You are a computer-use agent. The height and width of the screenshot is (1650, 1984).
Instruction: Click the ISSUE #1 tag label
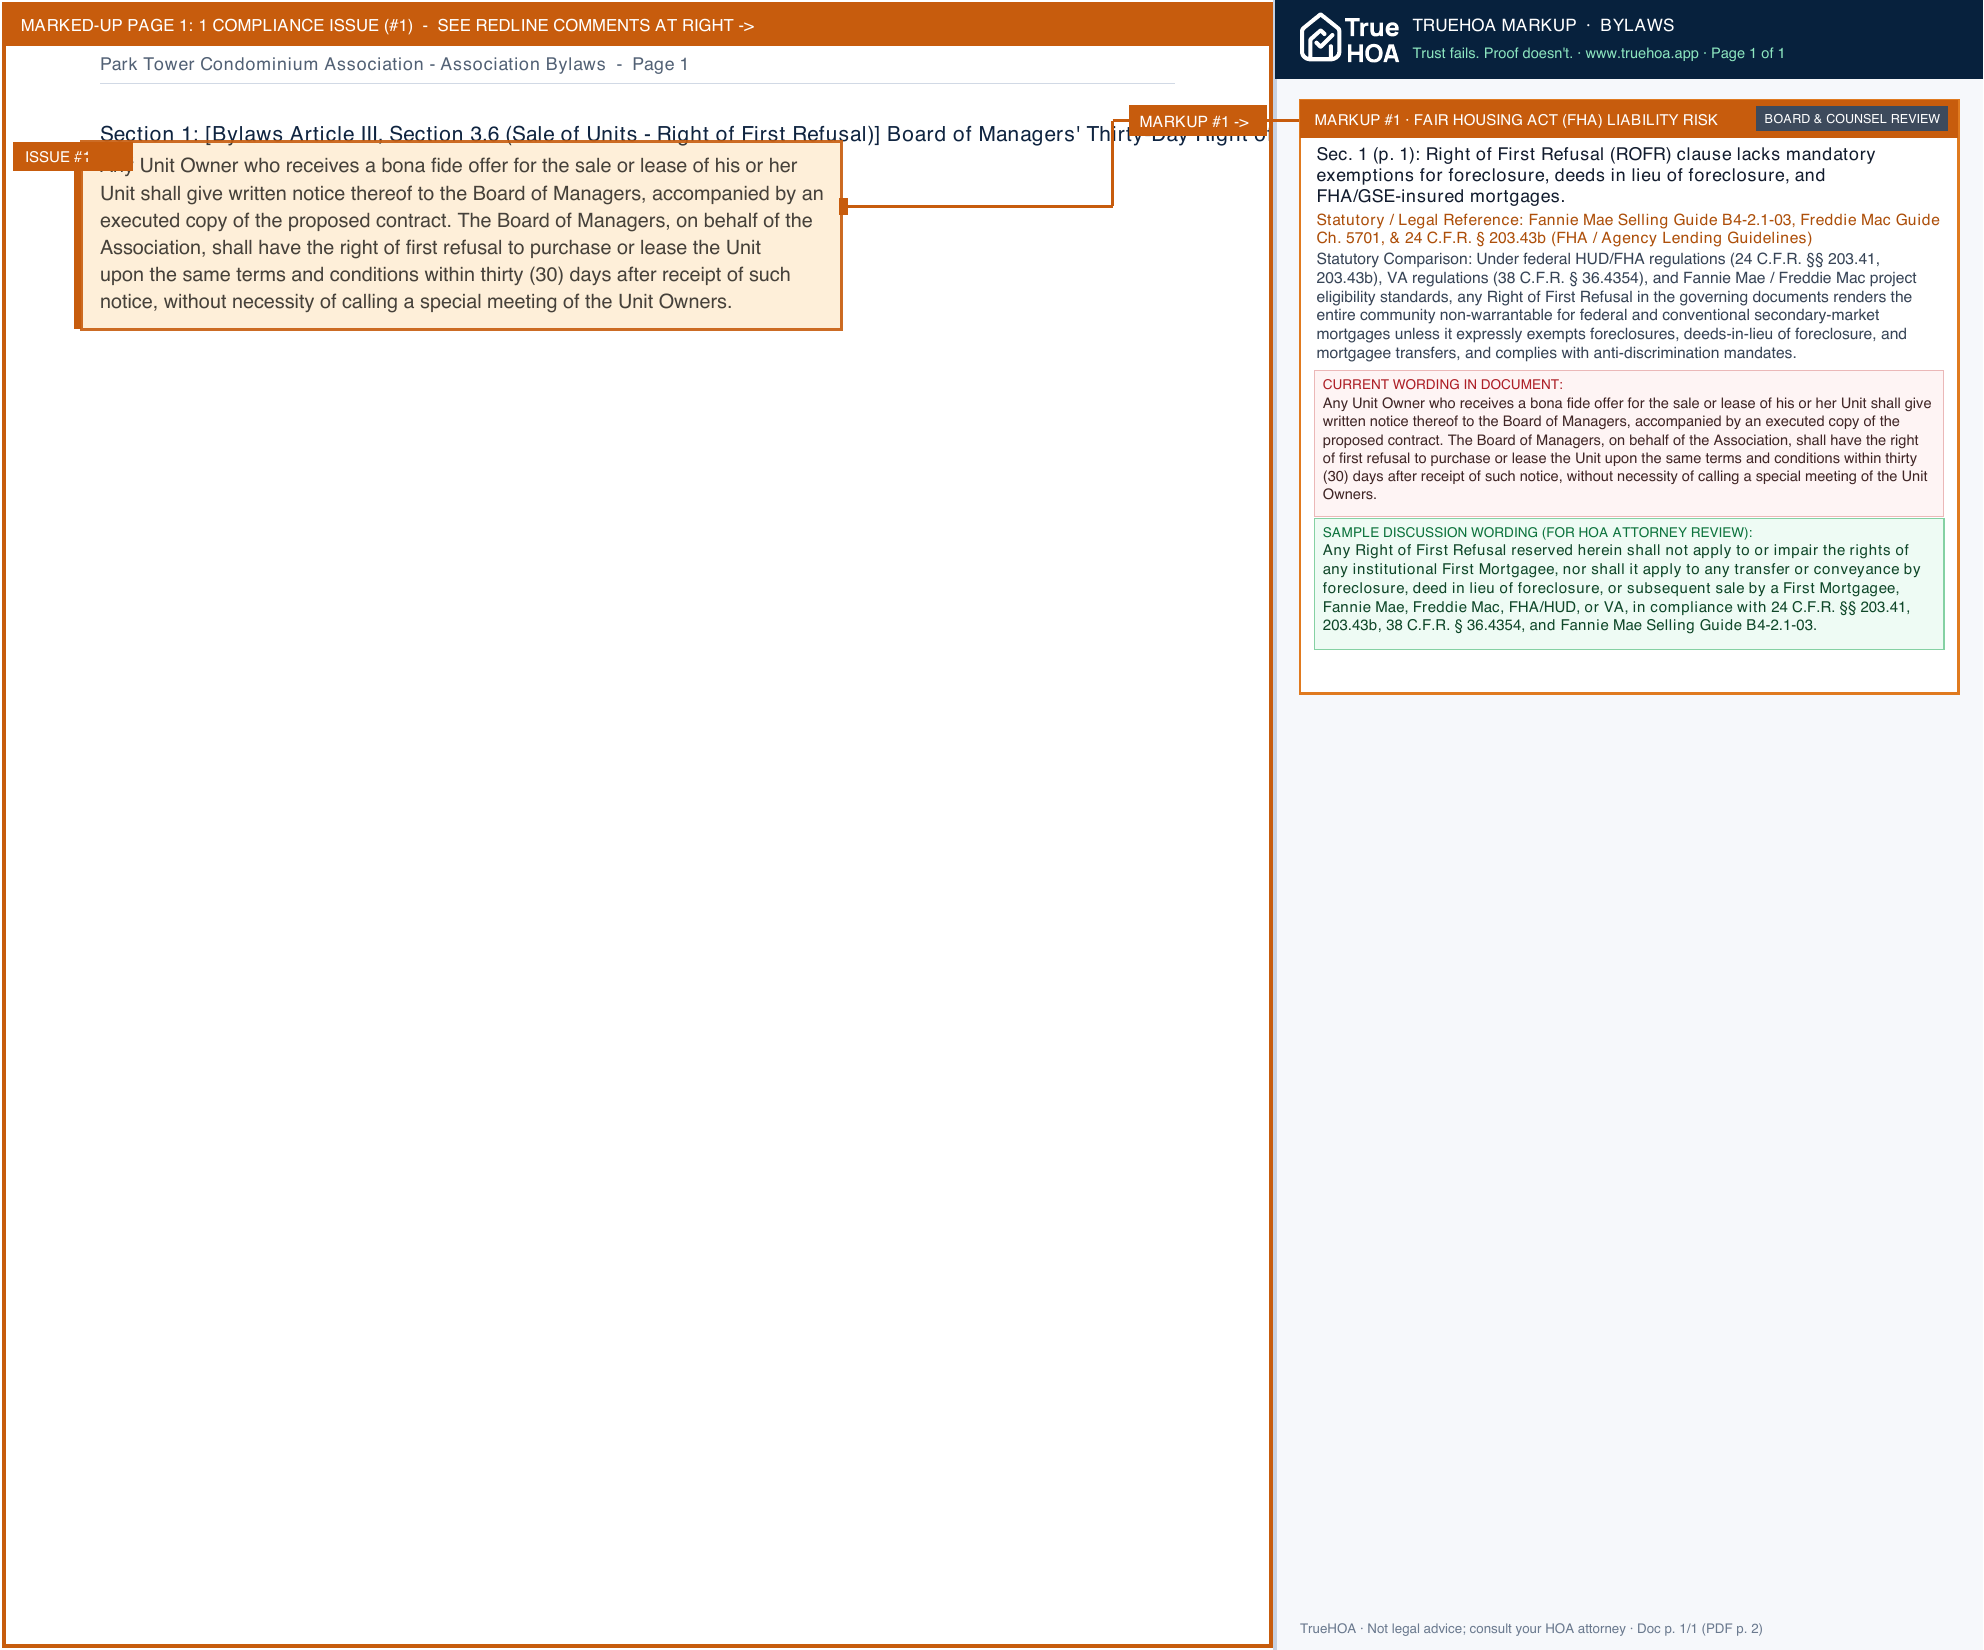tap(72, 156)
